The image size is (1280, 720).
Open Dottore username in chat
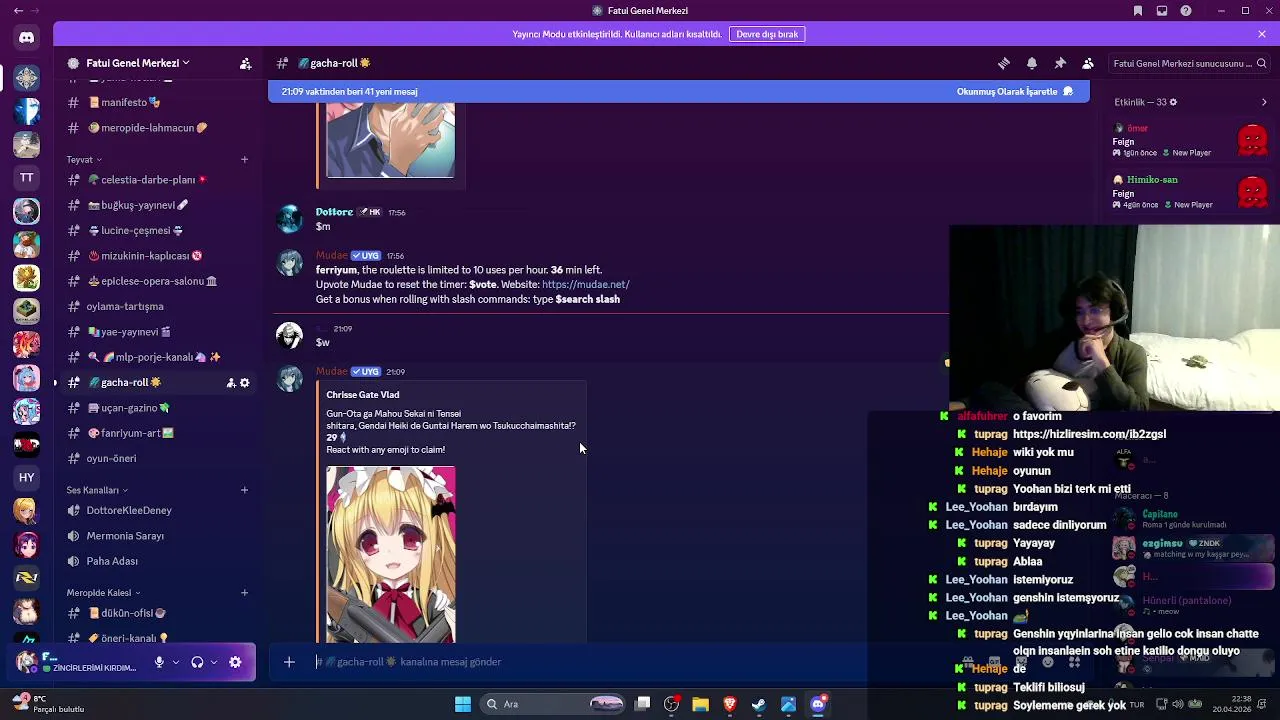coord(334,212)
